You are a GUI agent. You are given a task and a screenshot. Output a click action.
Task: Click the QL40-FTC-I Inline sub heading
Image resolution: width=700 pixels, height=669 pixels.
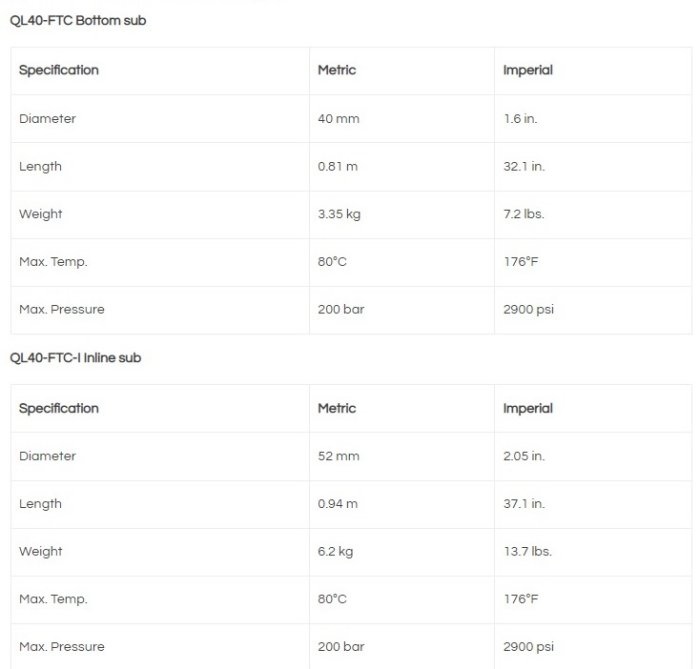pos(75,358)
